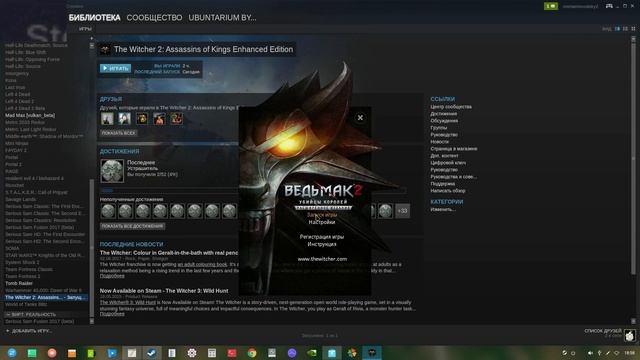The image size is (640, 360).
Task: Open Центр сообщества link
Action: pyautogui.click(x=451, y=107)
